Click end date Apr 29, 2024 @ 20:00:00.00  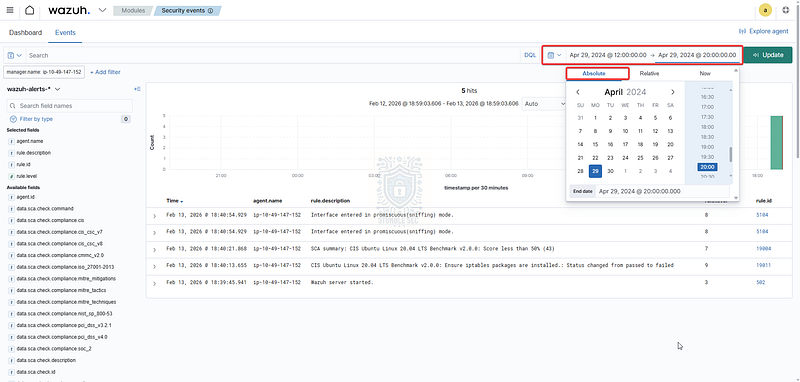pos(697,55)
